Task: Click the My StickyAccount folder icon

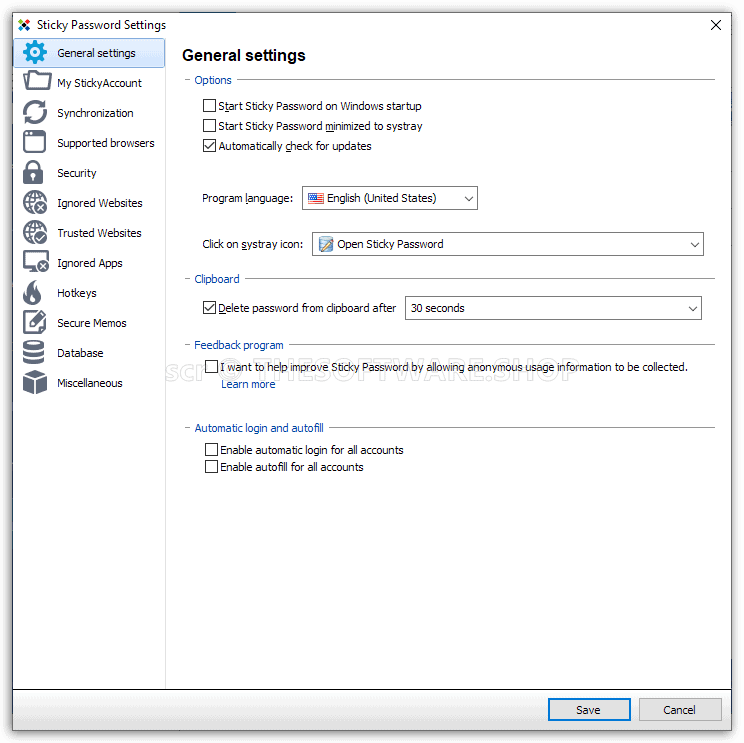Action: 37,81
